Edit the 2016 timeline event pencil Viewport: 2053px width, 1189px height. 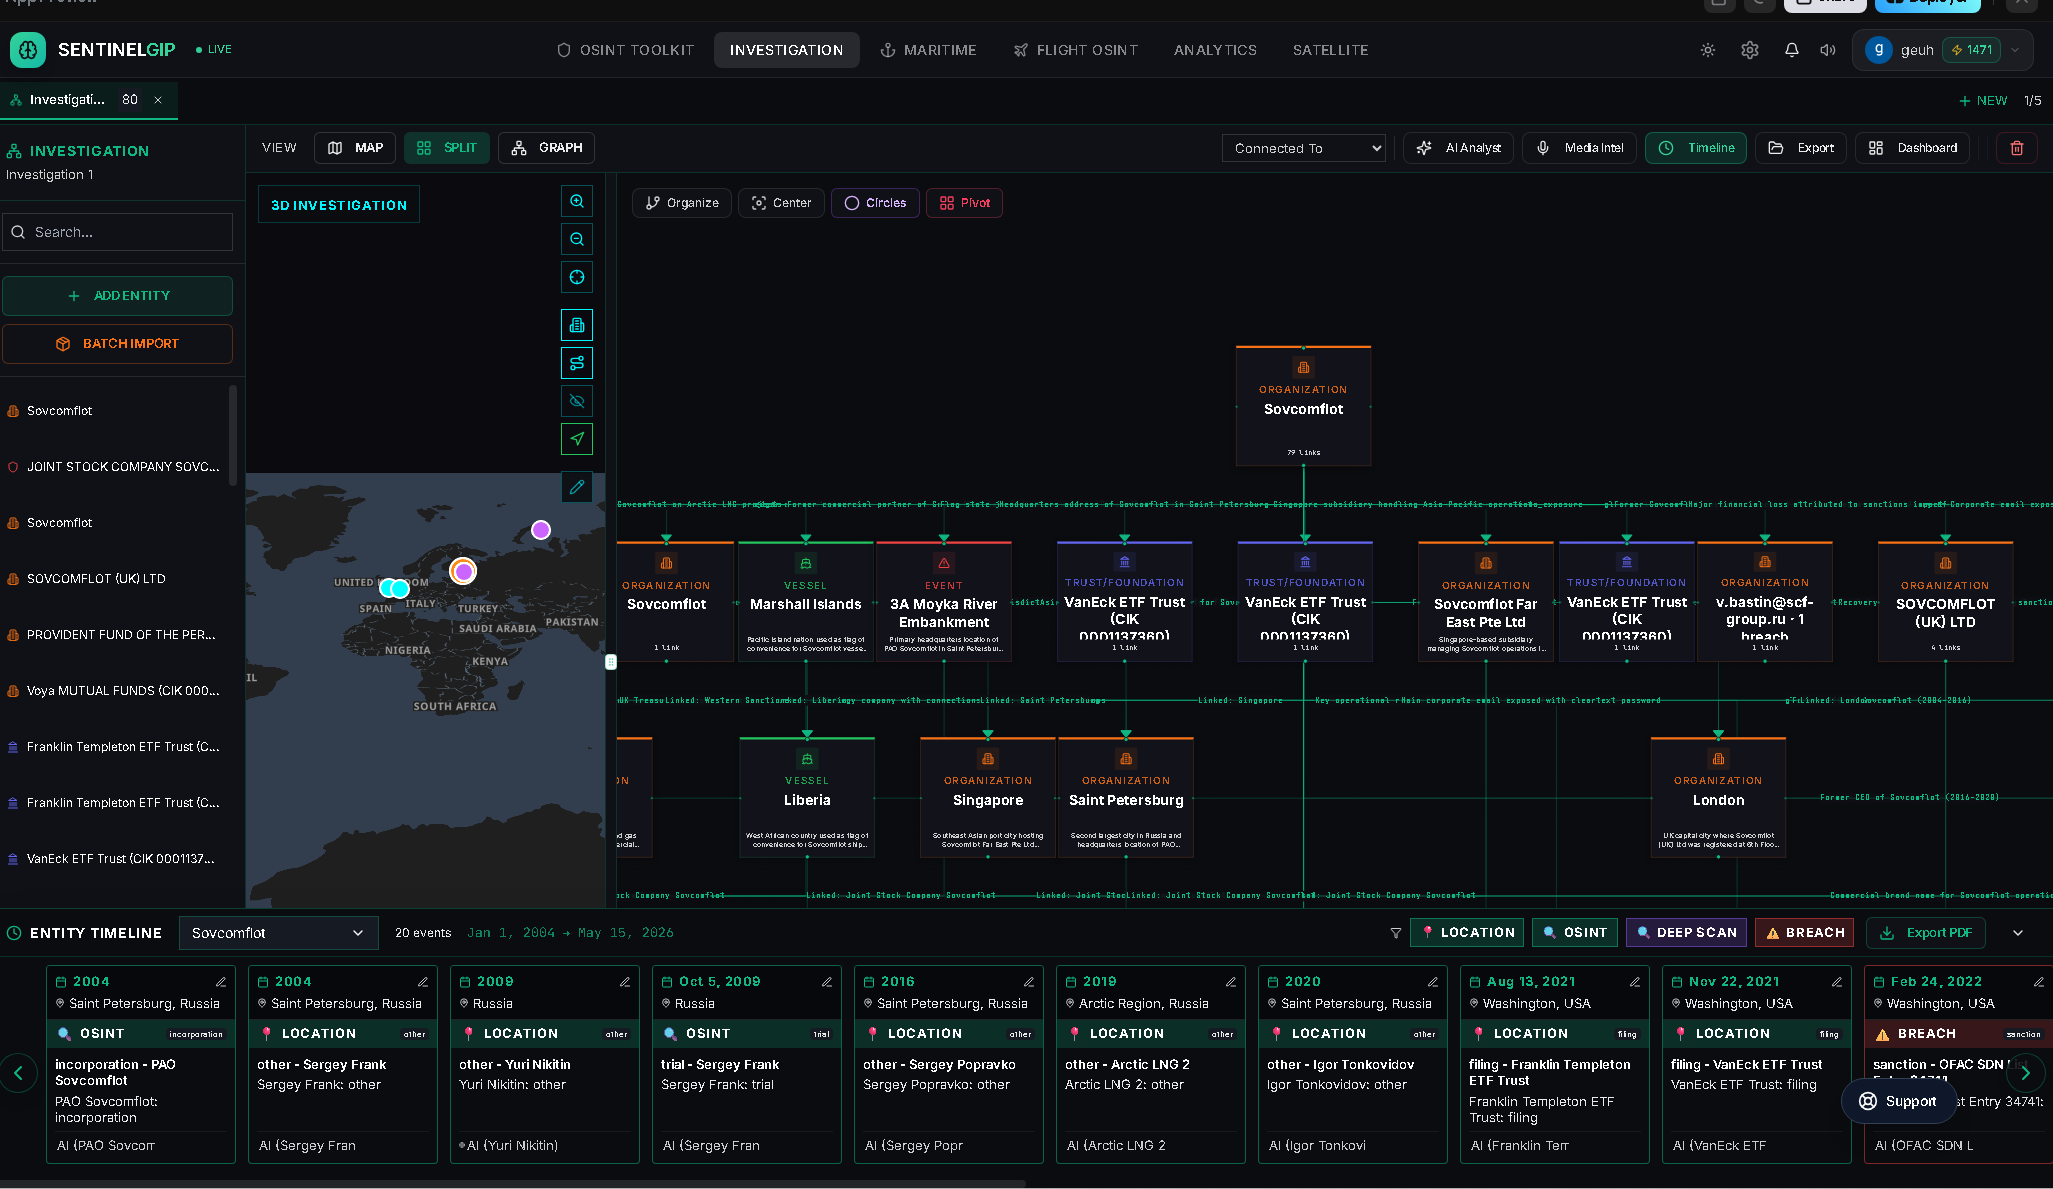(1029, 982)
